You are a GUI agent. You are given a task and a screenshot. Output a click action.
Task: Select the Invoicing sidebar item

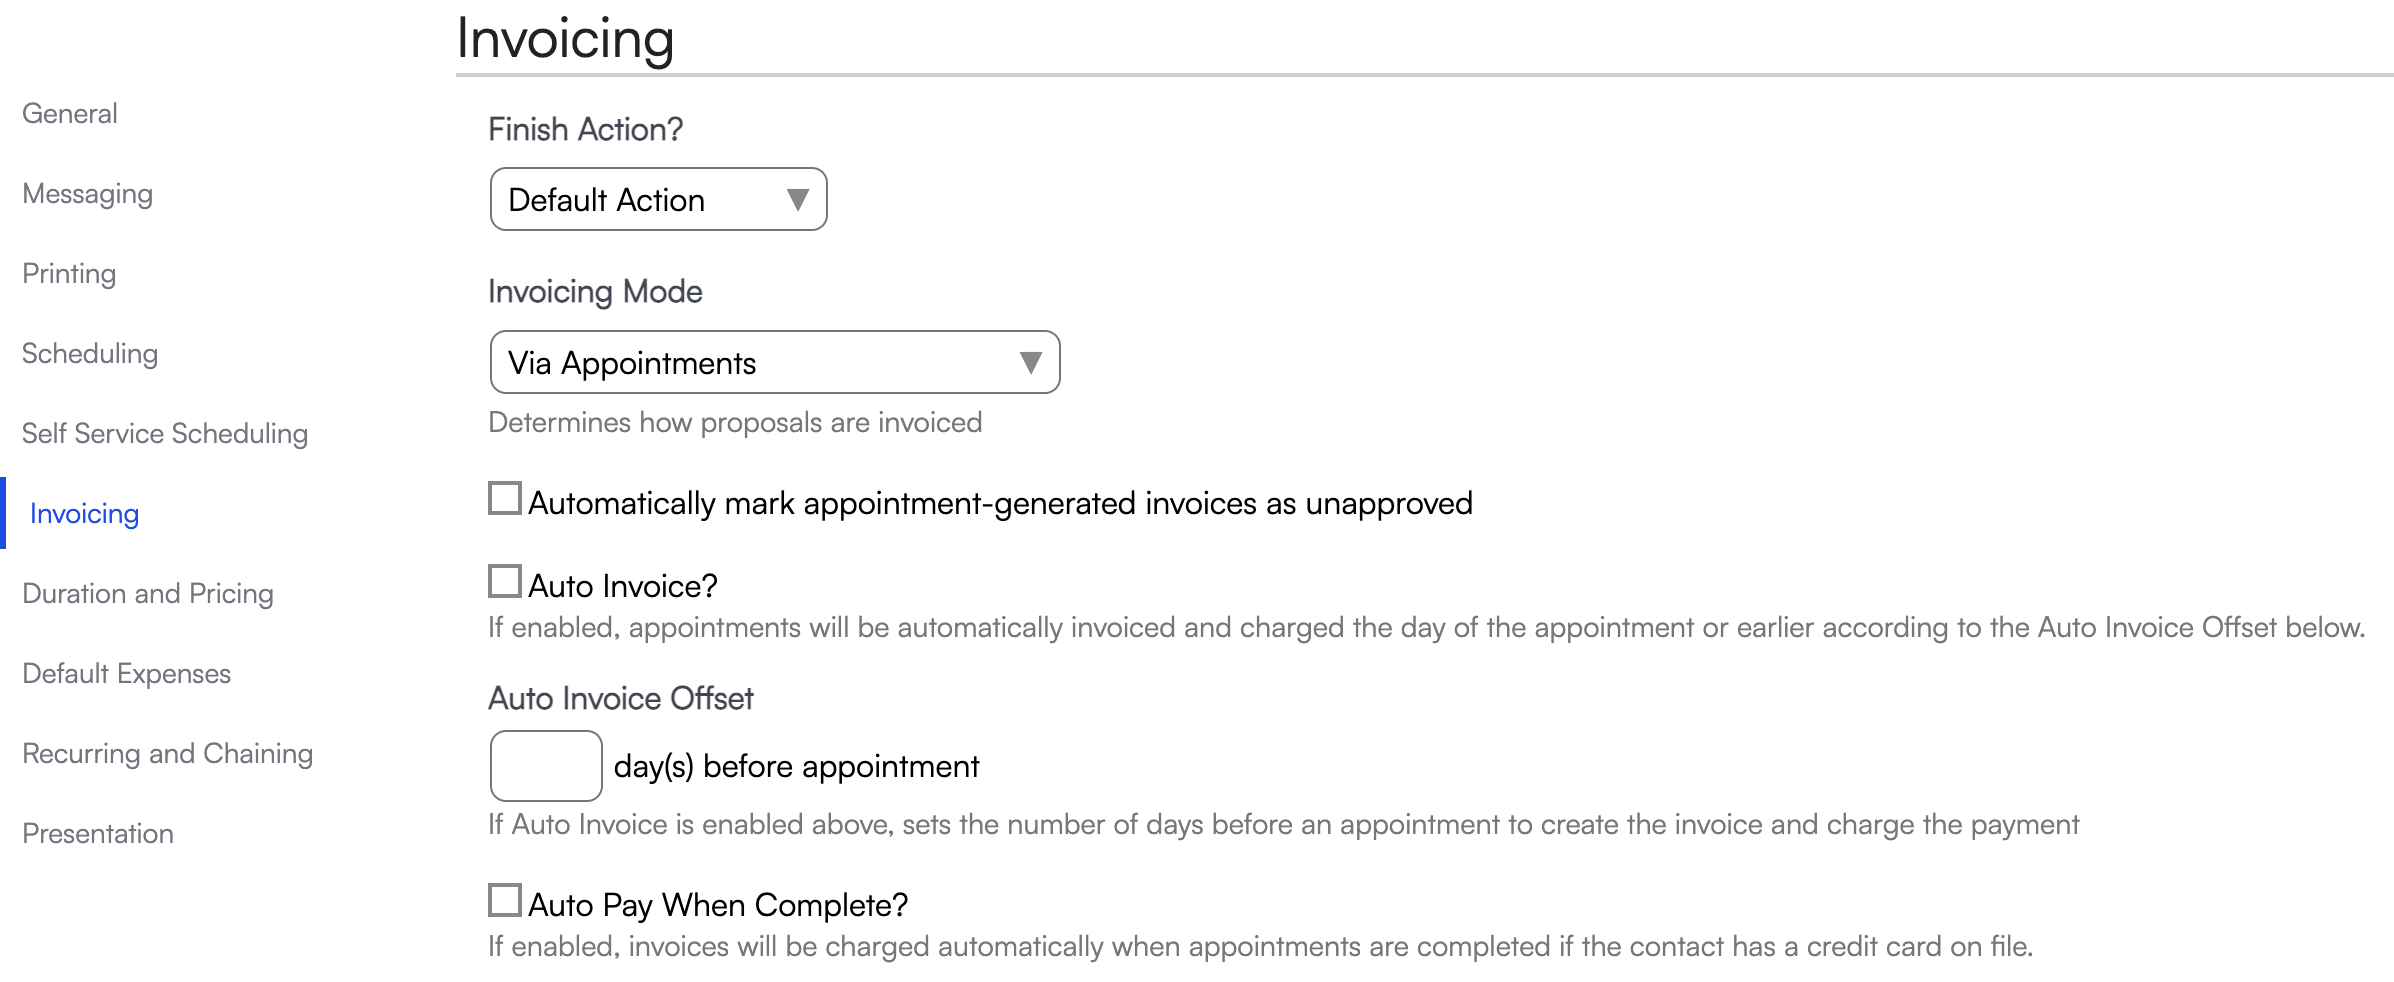[84, 514]
